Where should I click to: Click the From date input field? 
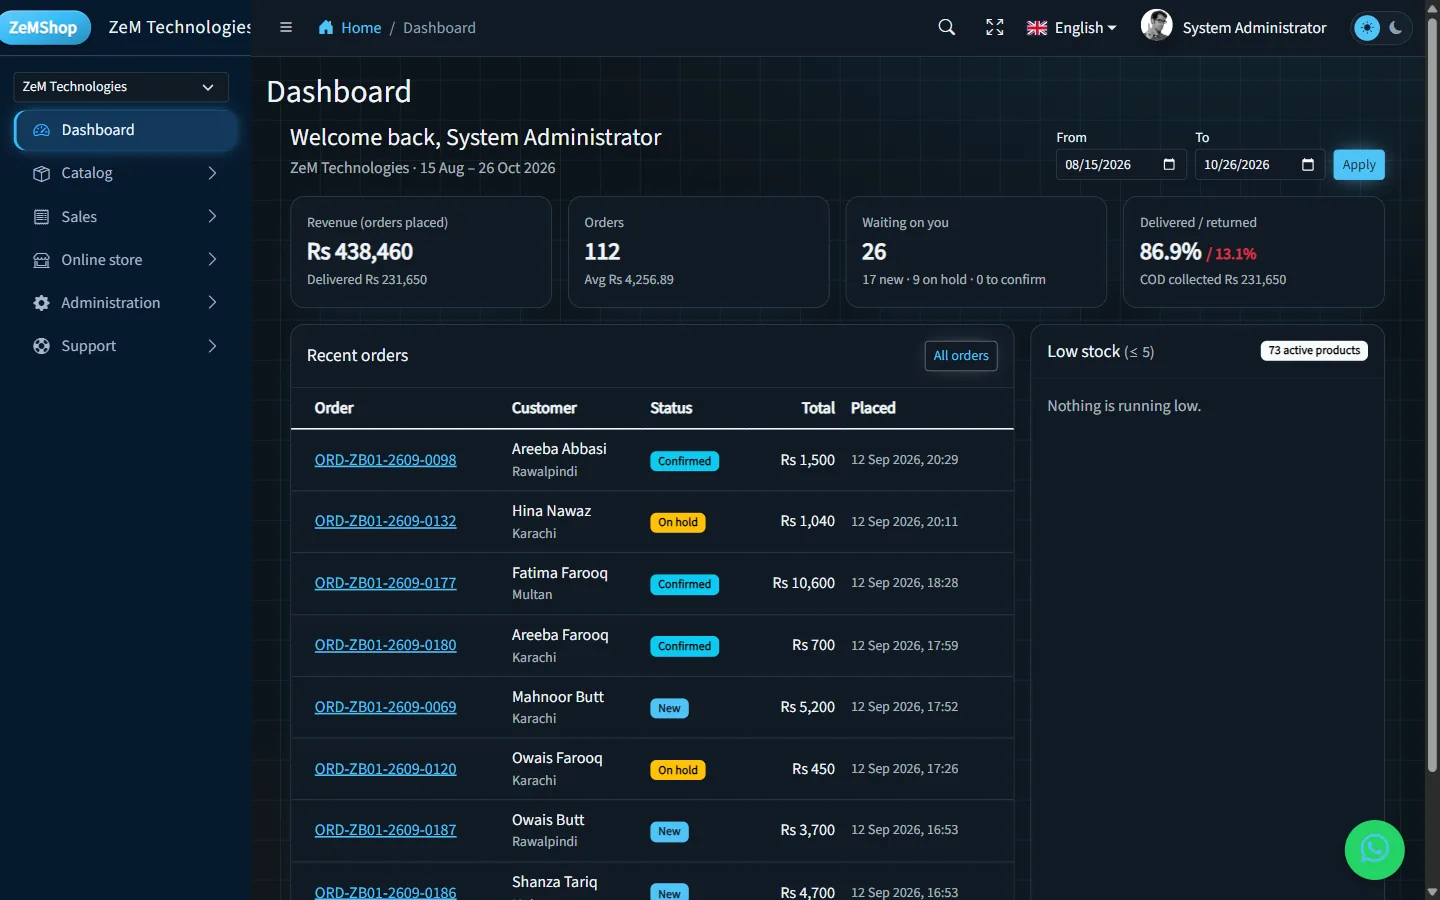click(x=1121, y=165)
